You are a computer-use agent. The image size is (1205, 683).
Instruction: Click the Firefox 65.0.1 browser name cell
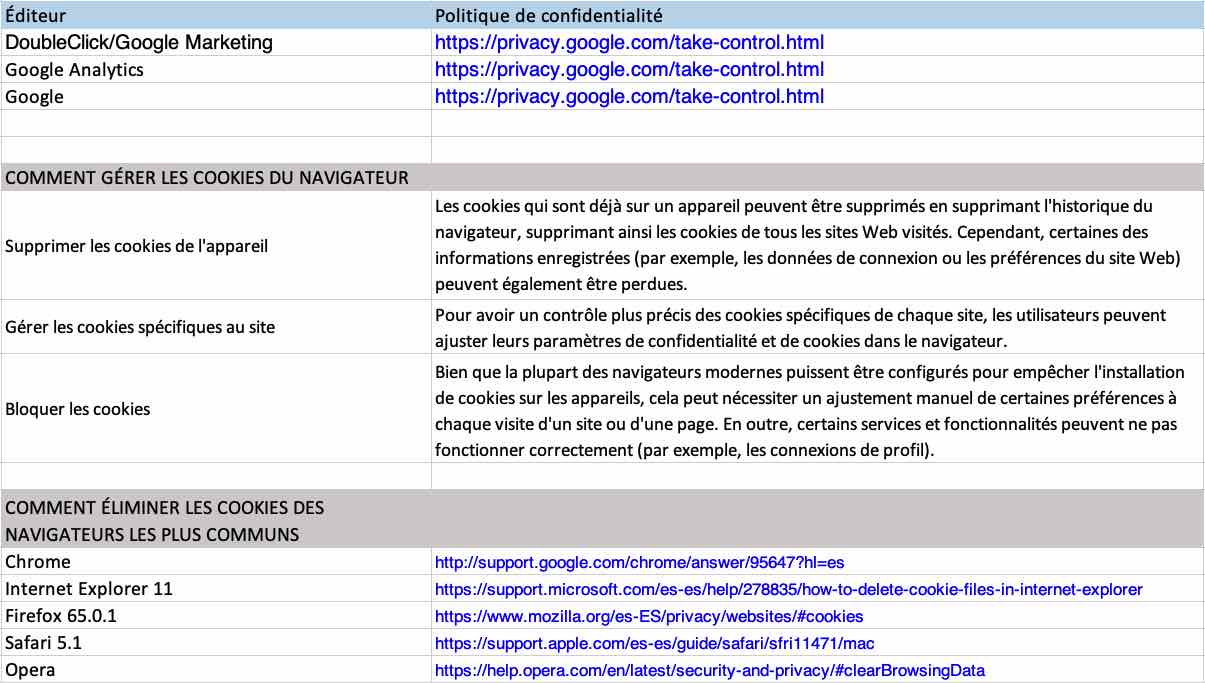(x=68, y=617)
